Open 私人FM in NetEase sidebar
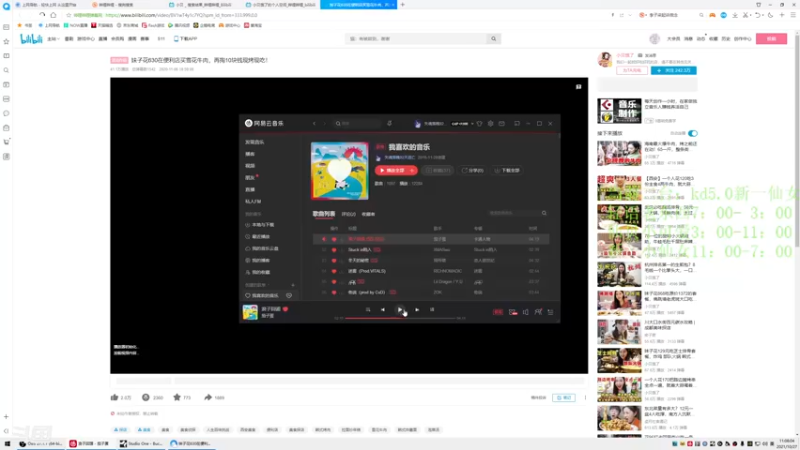The image size is (800, 450). coord(253,202)
